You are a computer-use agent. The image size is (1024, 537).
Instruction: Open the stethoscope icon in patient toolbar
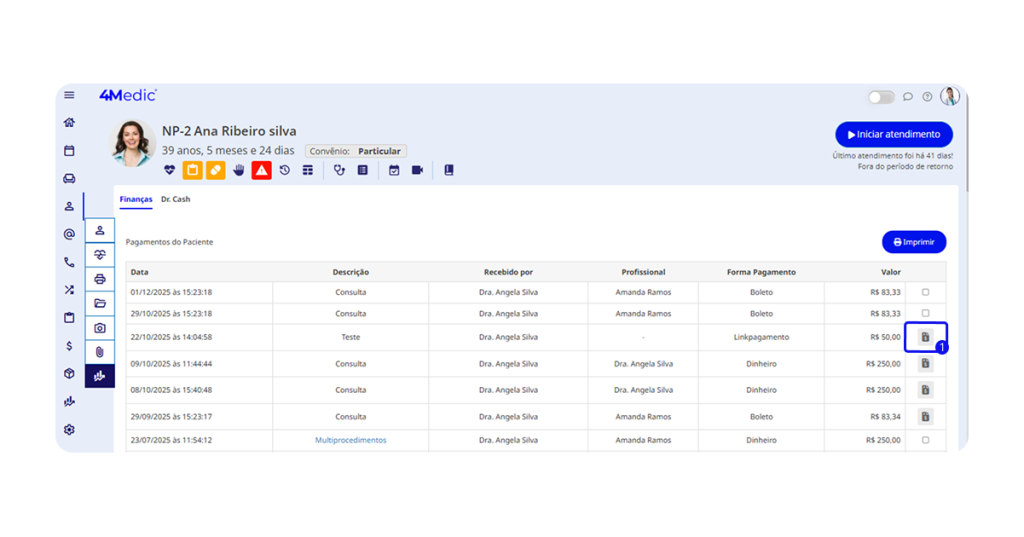coord(339,170)
